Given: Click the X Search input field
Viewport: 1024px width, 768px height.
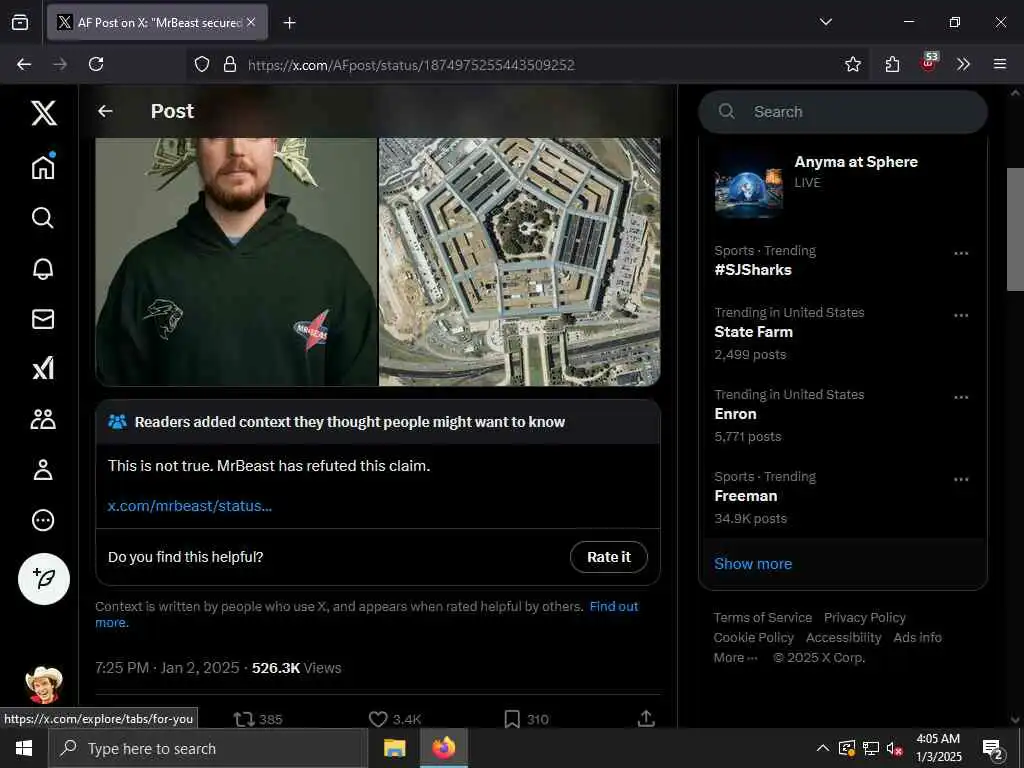Looking at the screenshot, I should tap(843, 112).
